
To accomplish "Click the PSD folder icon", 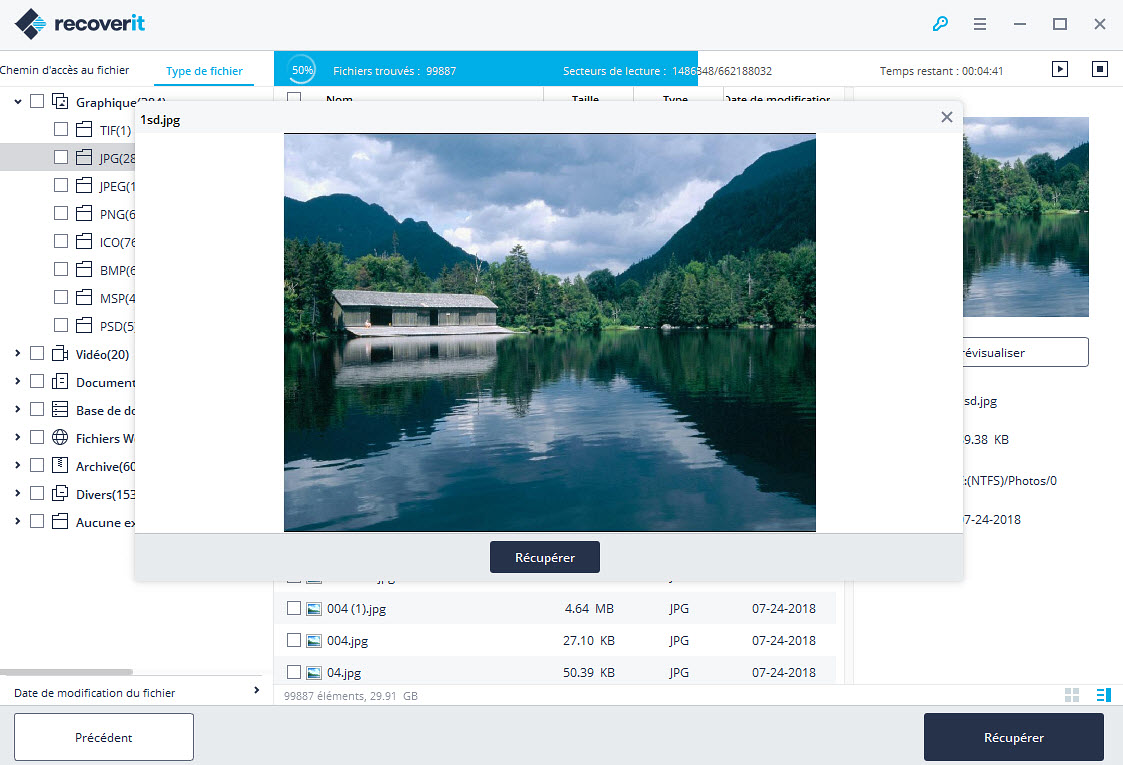I will (84, 325).
